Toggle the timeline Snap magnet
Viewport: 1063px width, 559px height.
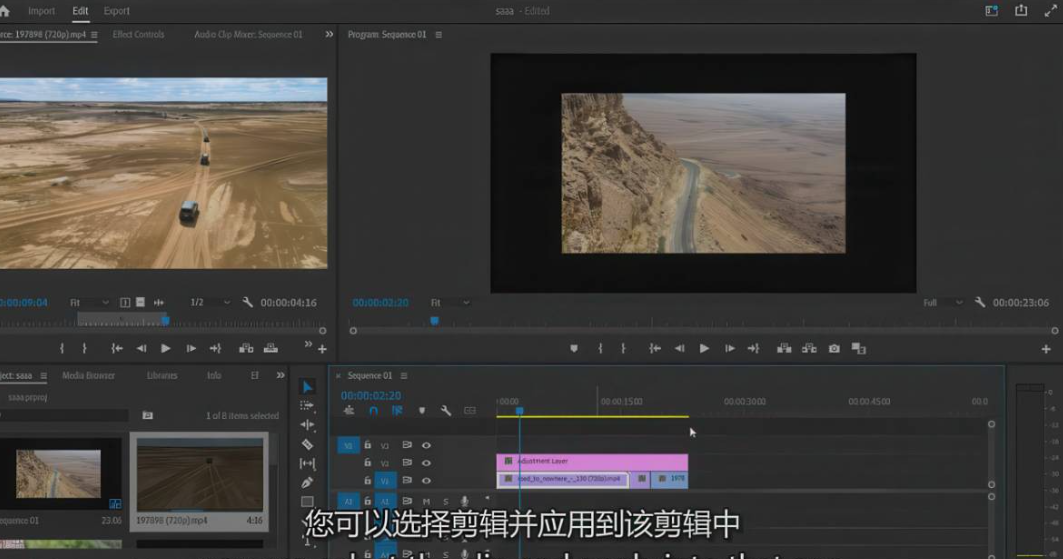[x=373, y=411]
